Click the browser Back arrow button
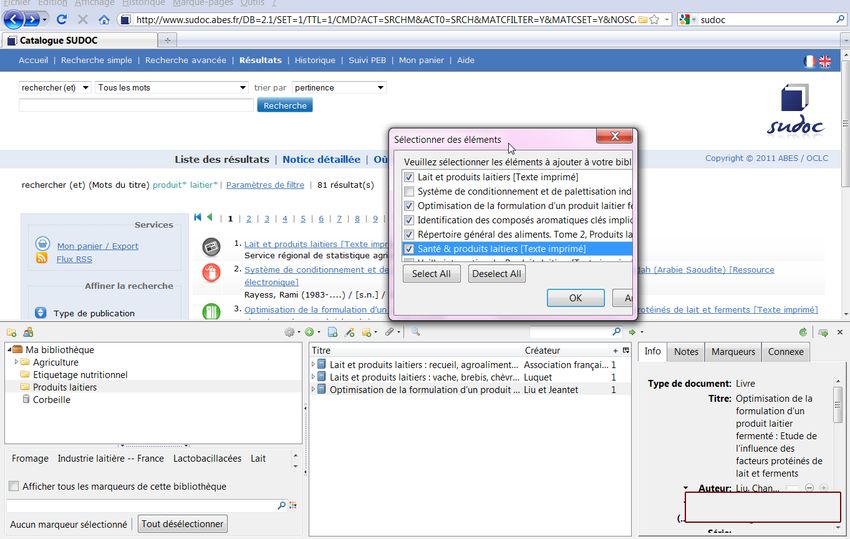 (x=13, y=20)
